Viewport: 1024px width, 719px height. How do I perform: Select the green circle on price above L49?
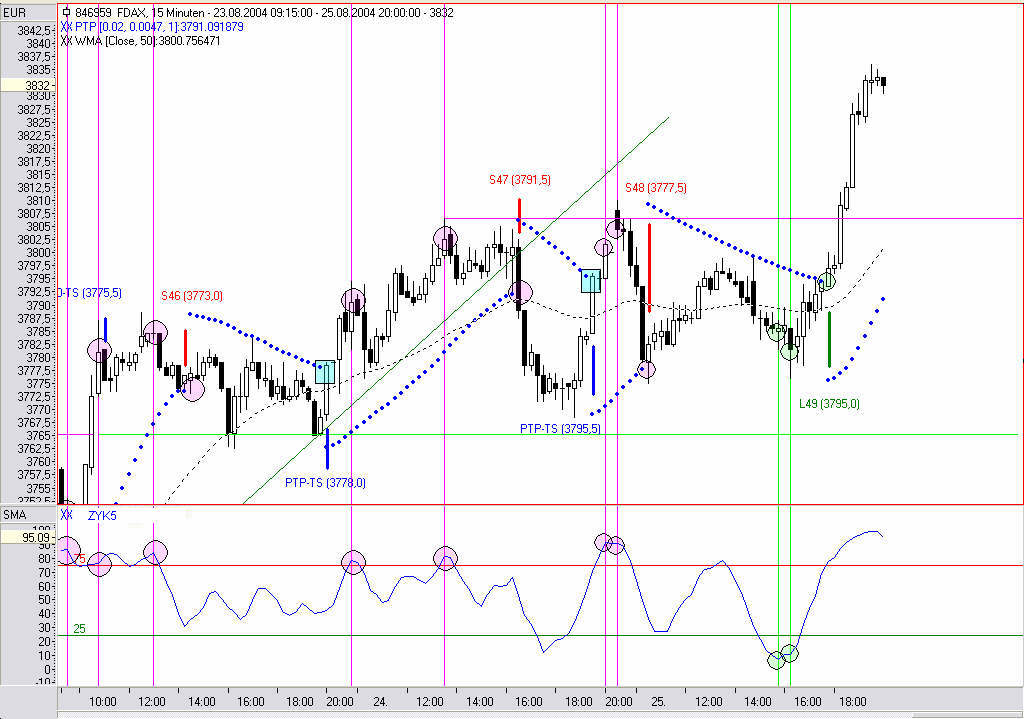pyautogui.click(x=826, y=281)
